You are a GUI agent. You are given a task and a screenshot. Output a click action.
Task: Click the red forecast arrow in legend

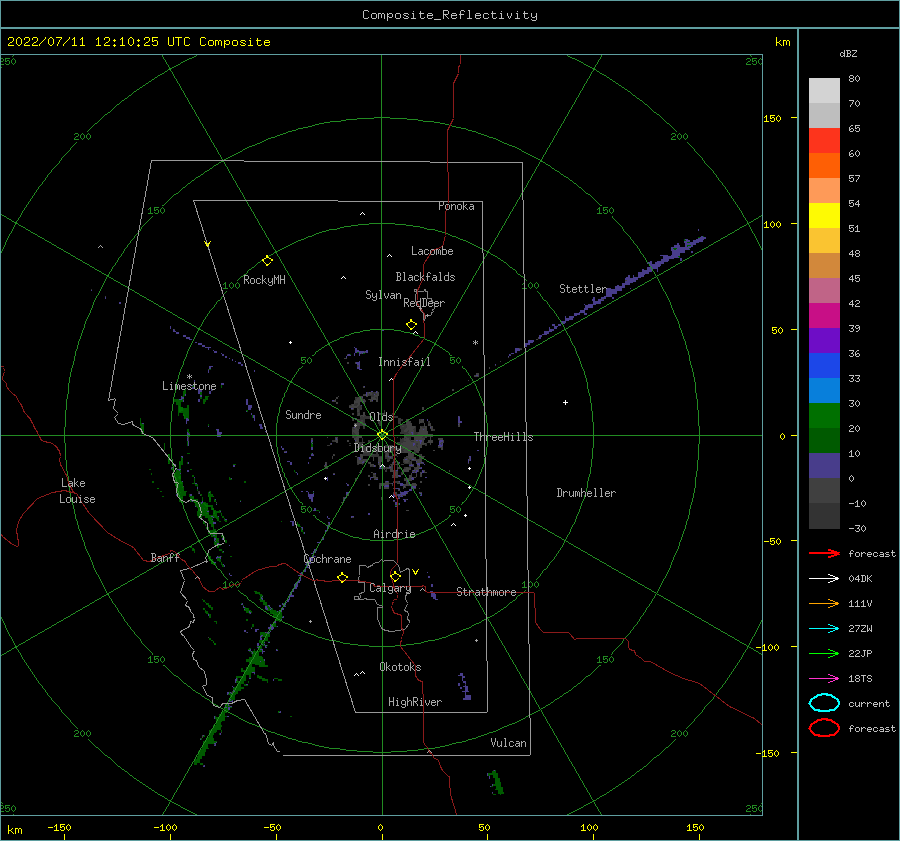pyautogui.click(x=824, y=553)
